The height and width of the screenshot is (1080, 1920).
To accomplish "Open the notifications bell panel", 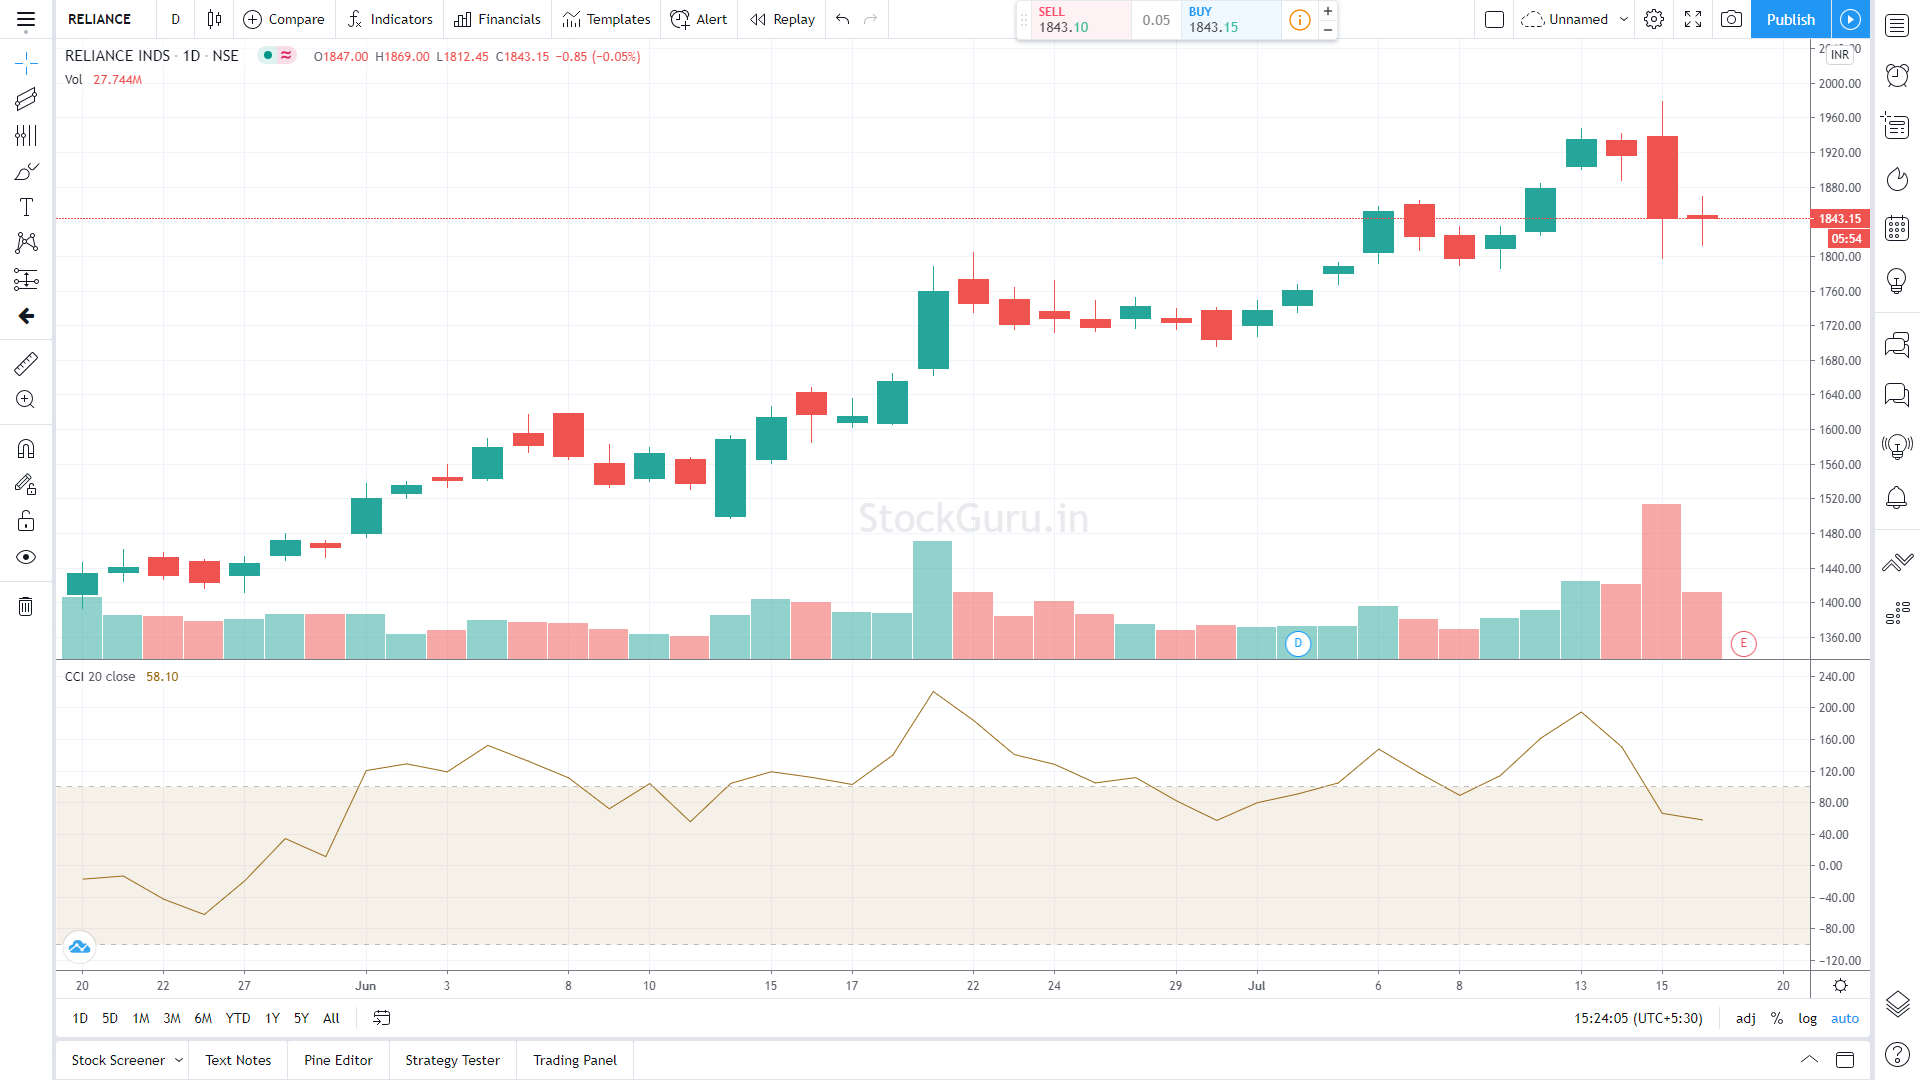I will (x=1897, y=497).
